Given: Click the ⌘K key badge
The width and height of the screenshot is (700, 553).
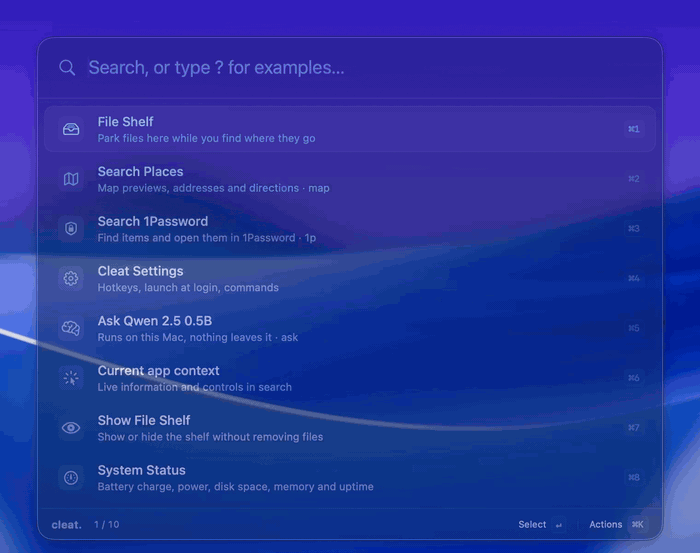Looking at the screenshot, I should pos(638,524).
